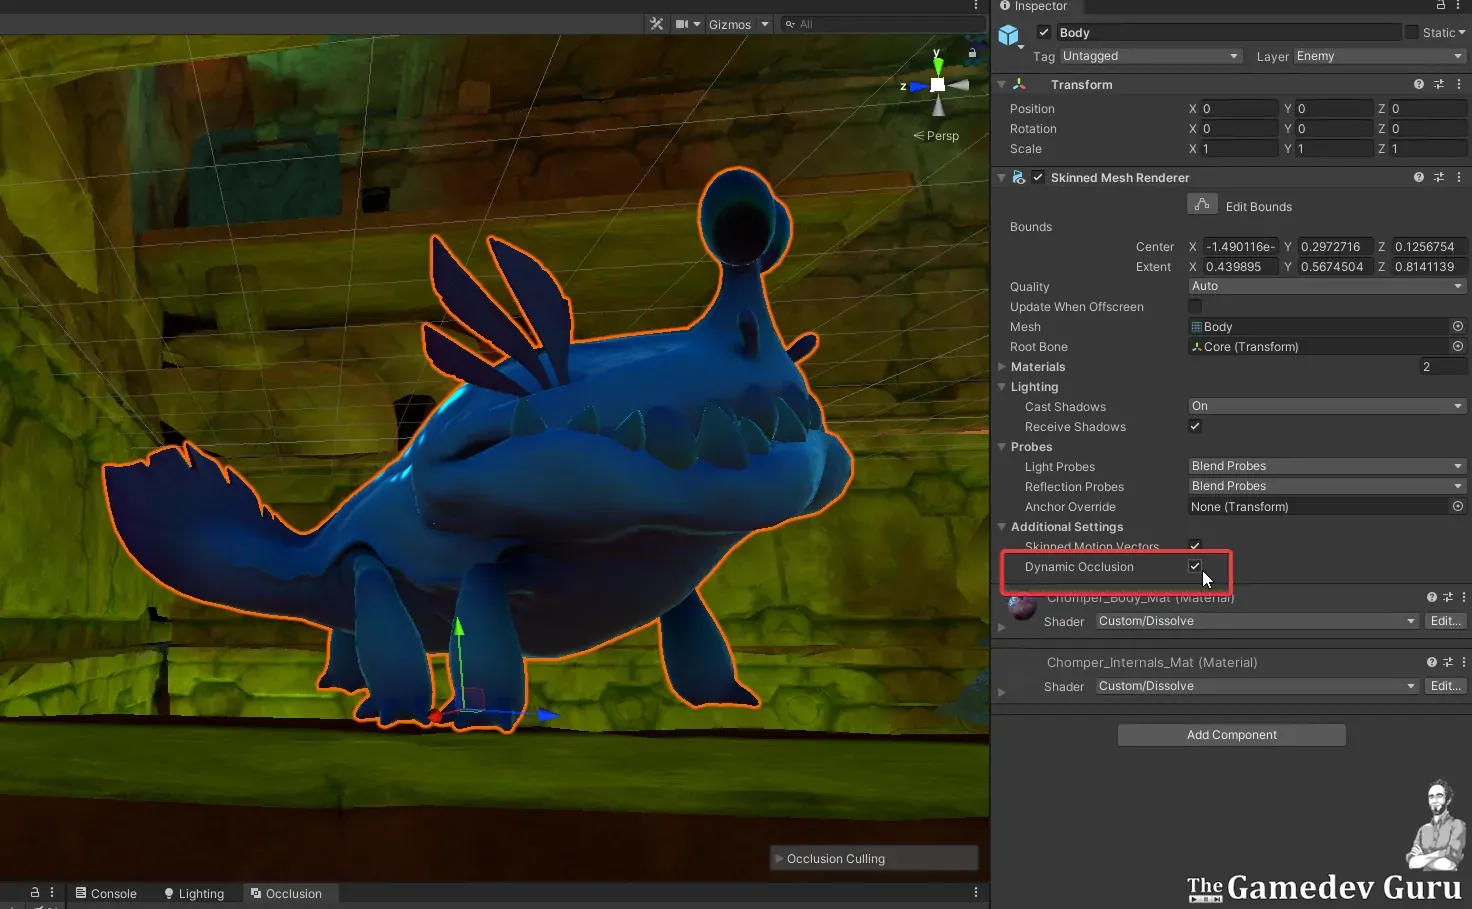
Task: Open the Light Probes dropdown
Action: pos(1326,465)
